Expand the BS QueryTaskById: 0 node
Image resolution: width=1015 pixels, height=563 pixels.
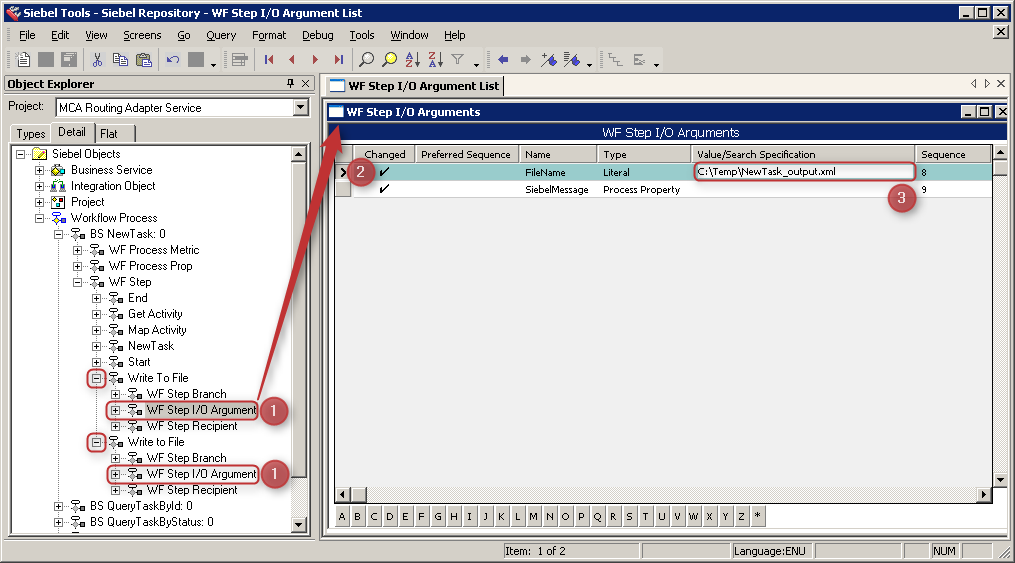pyautogui.click(x=58, y=506)
